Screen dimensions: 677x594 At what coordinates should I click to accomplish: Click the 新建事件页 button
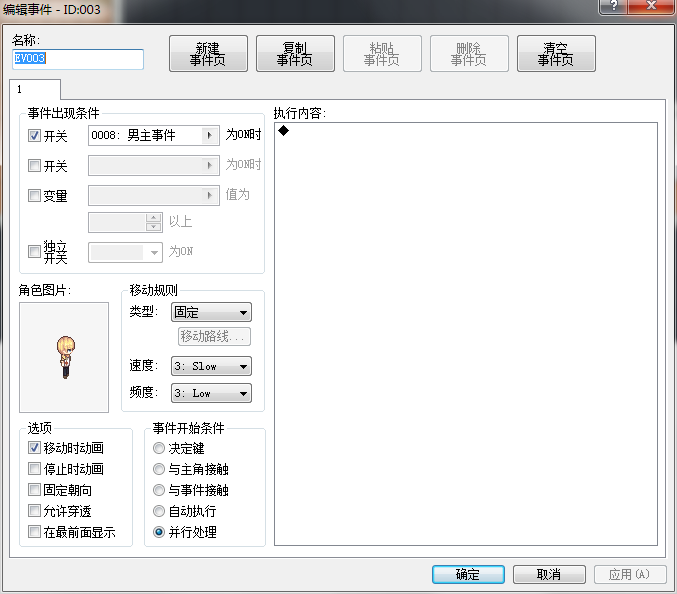tap(208, 54)
